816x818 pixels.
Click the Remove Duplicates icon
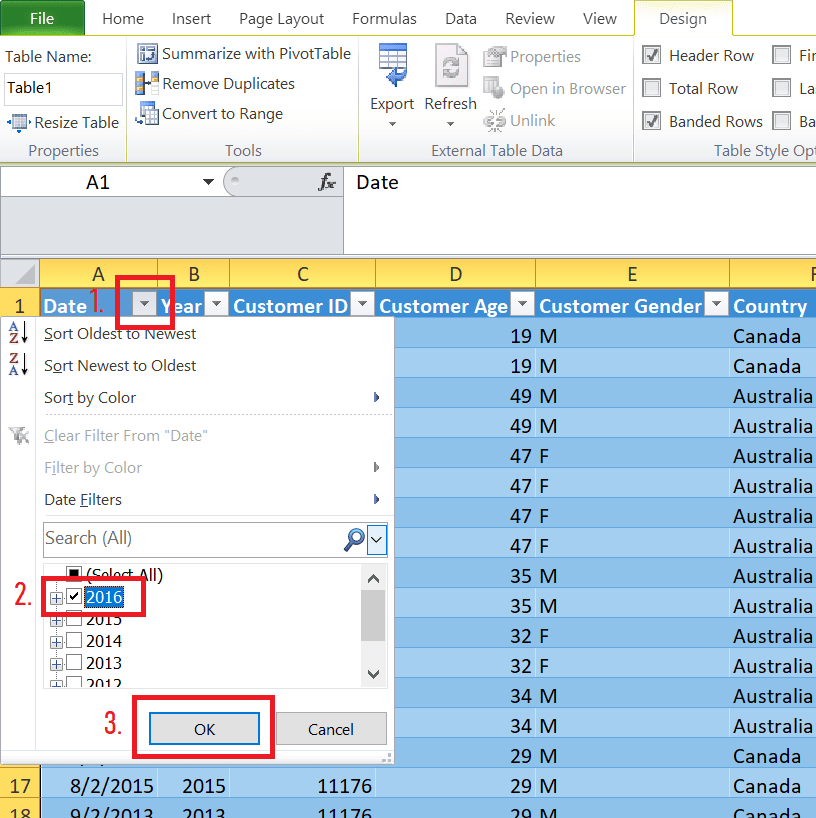[x=148, y=84]
